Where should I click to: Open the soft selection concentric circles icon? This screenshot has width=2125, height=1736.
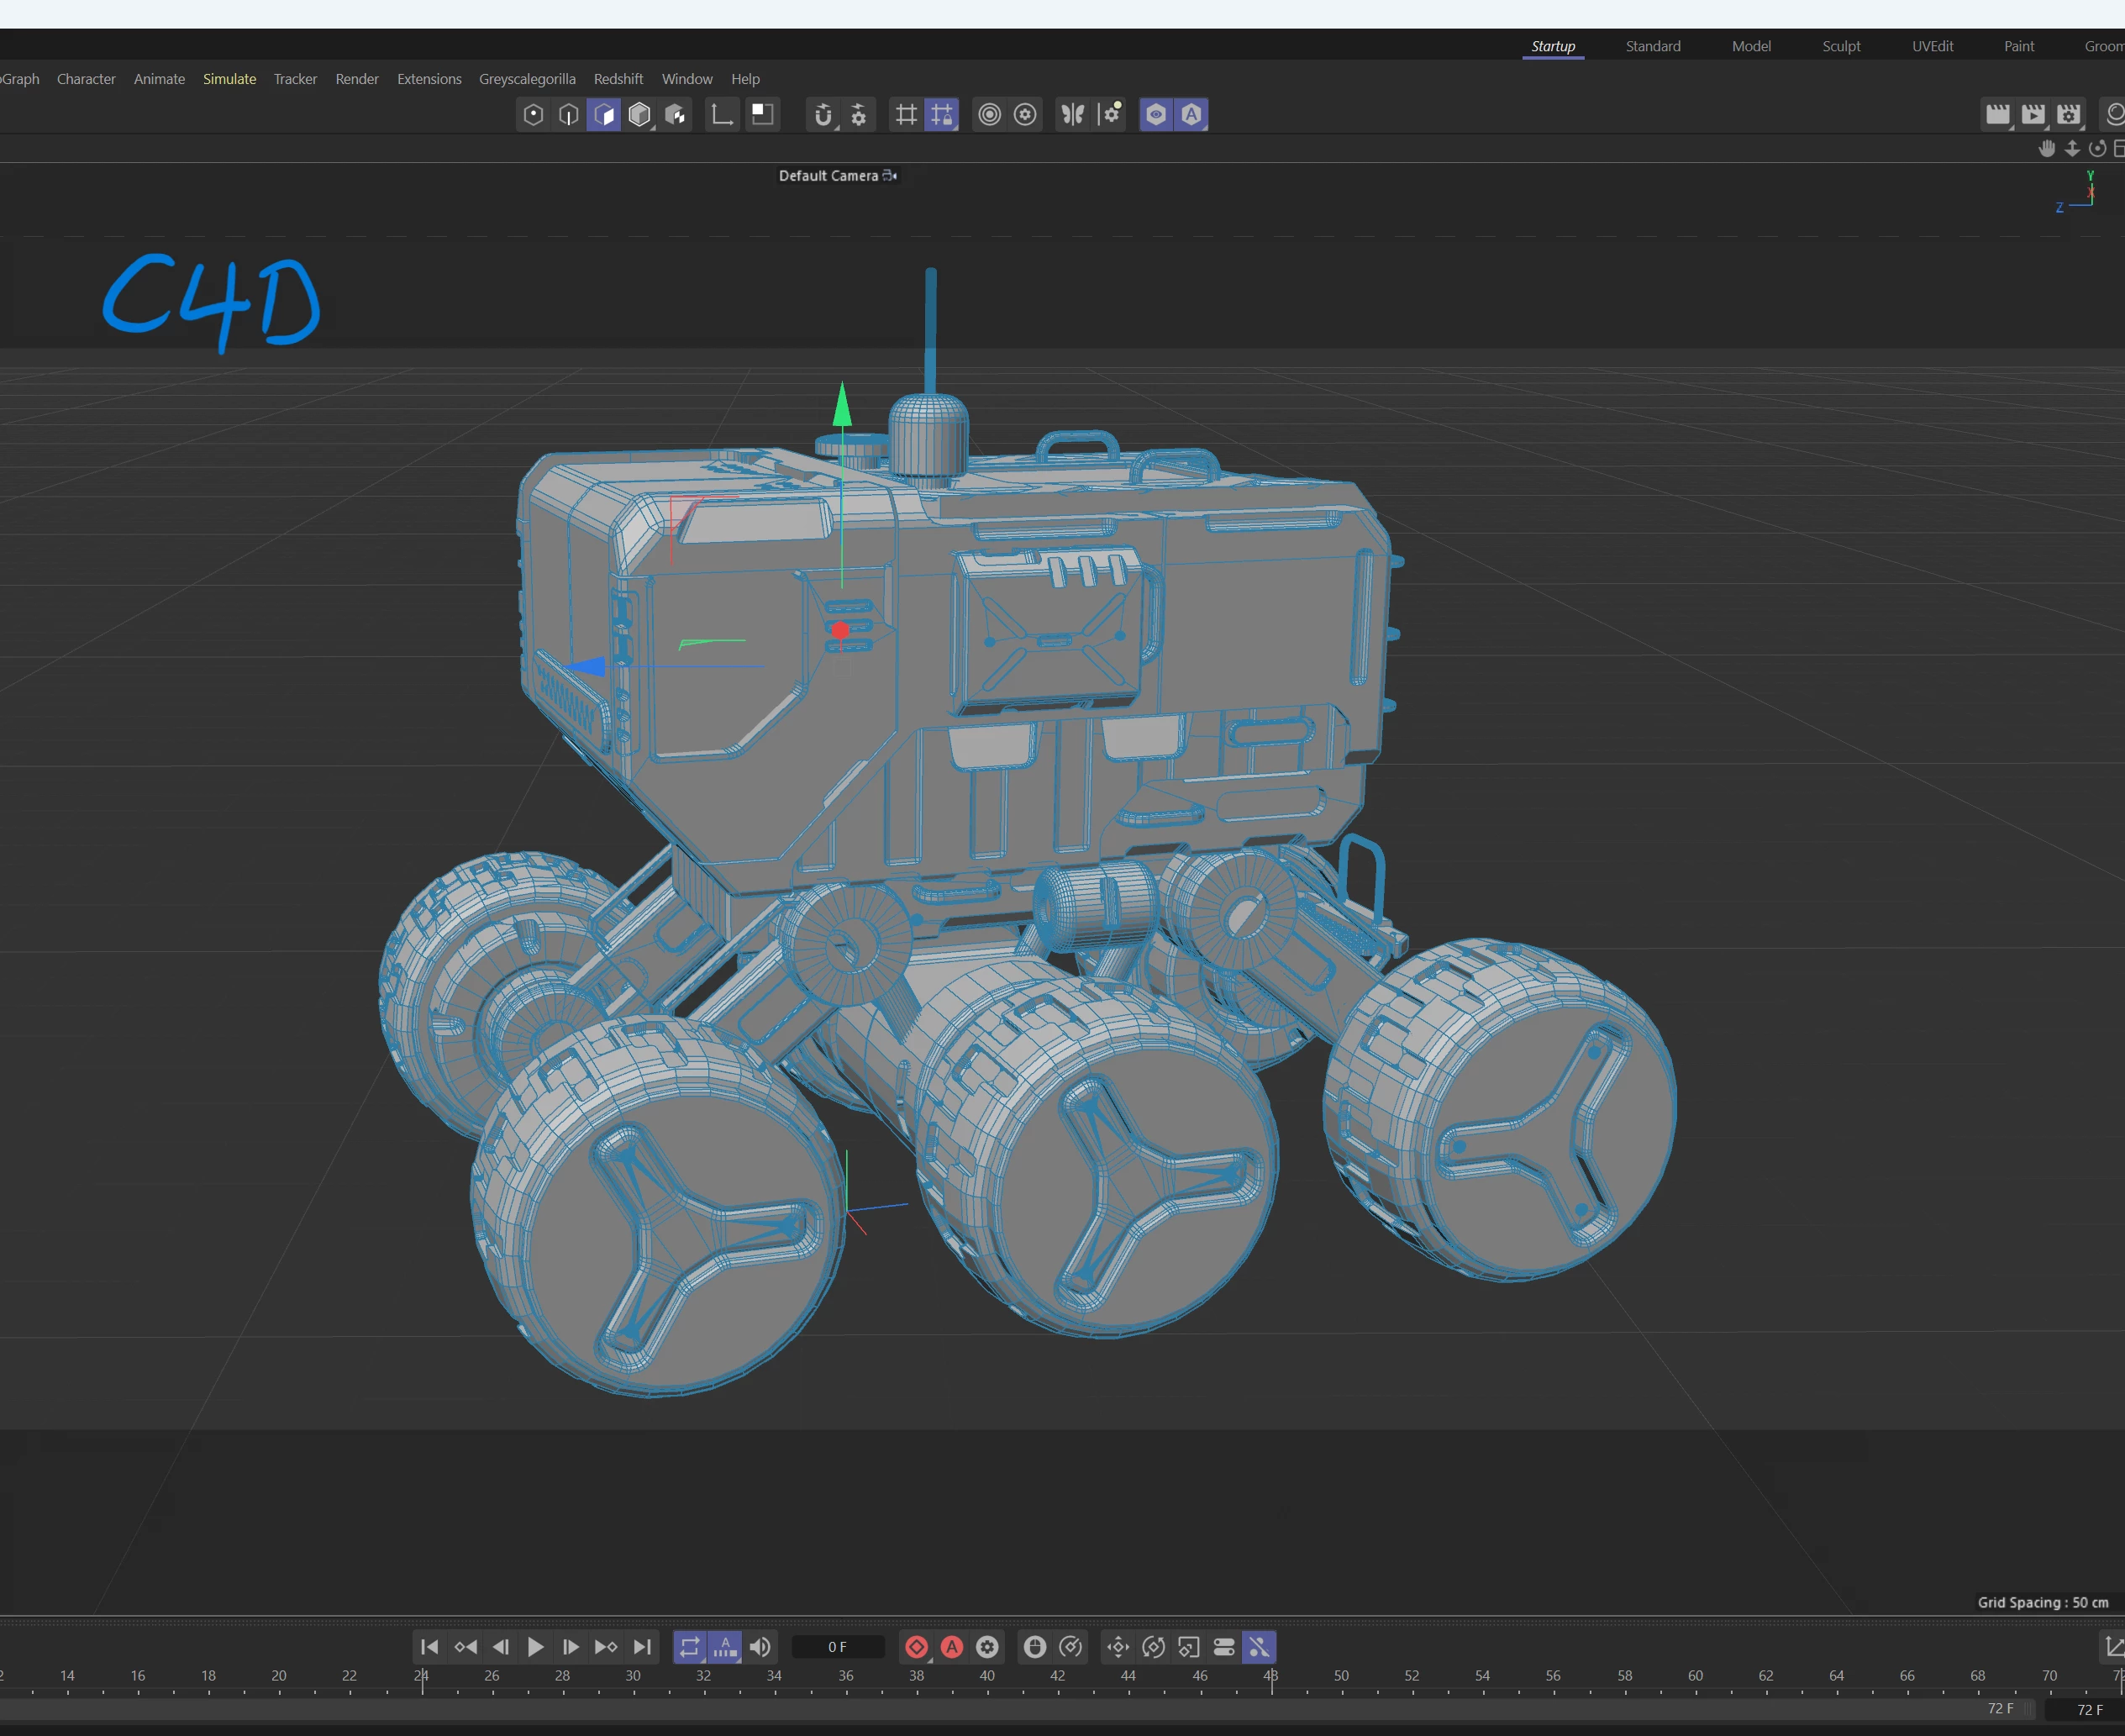pos(989,115)
